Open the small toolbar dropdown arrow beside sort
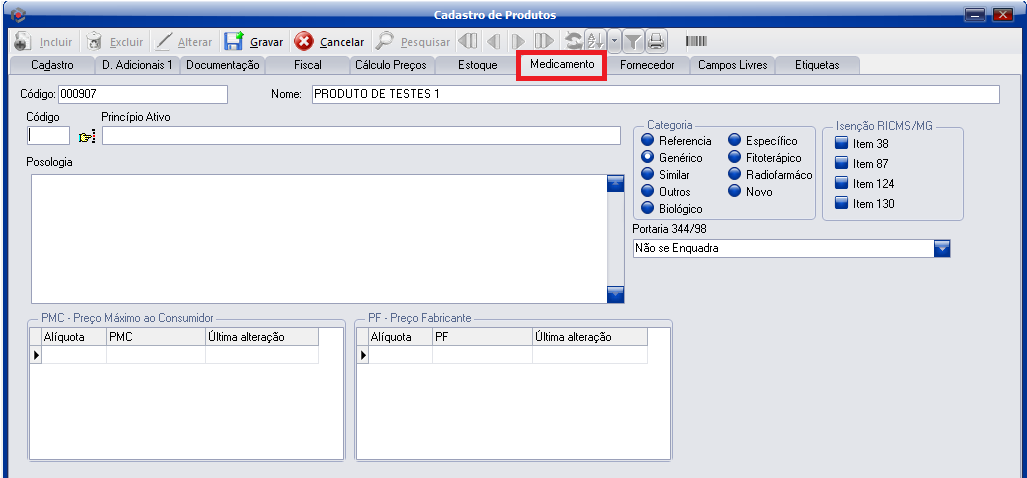 (x=614, y=42)
